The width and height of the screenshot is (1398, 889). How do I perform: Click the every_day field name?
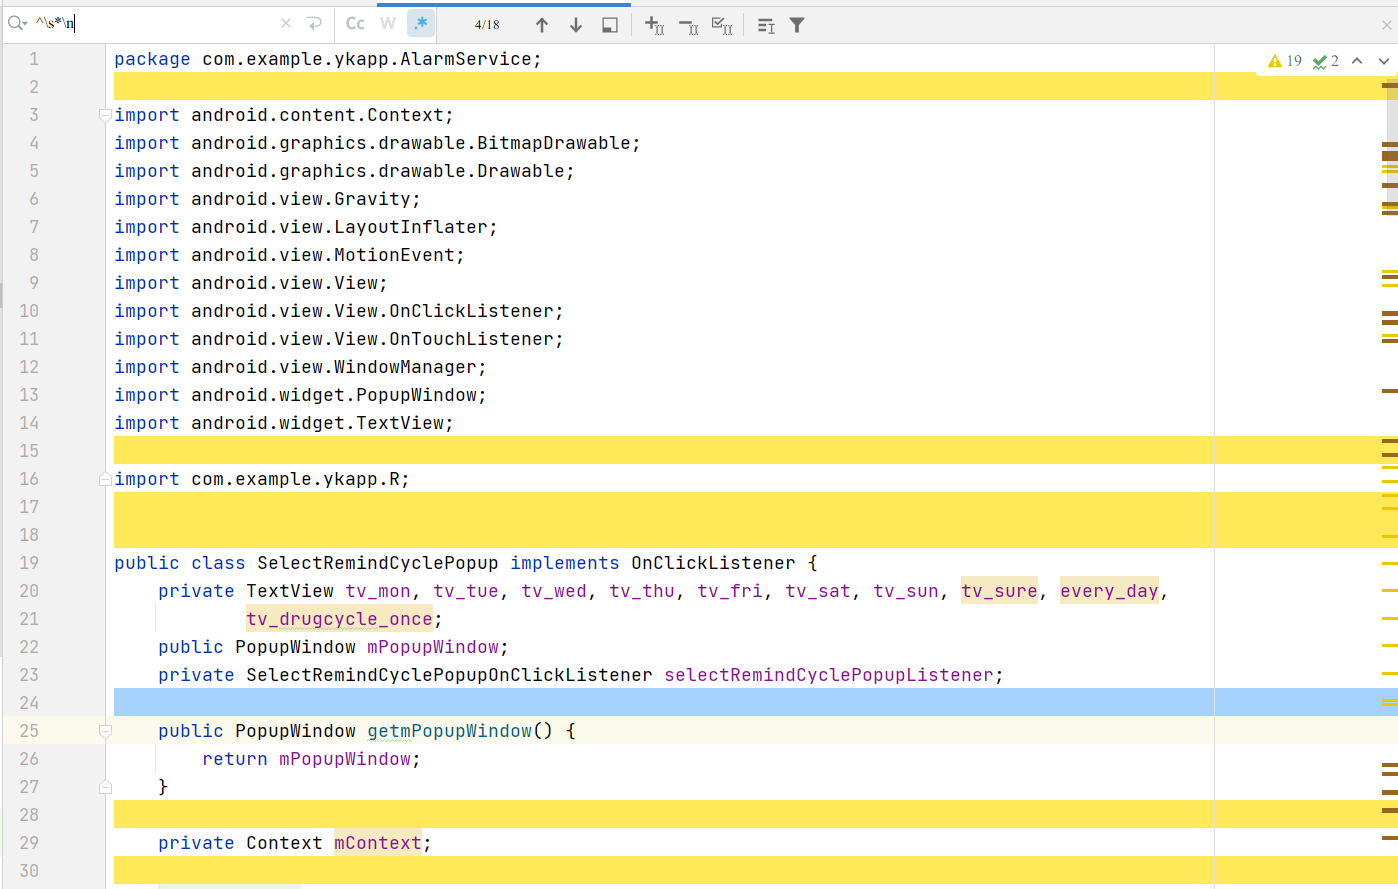1109,591
